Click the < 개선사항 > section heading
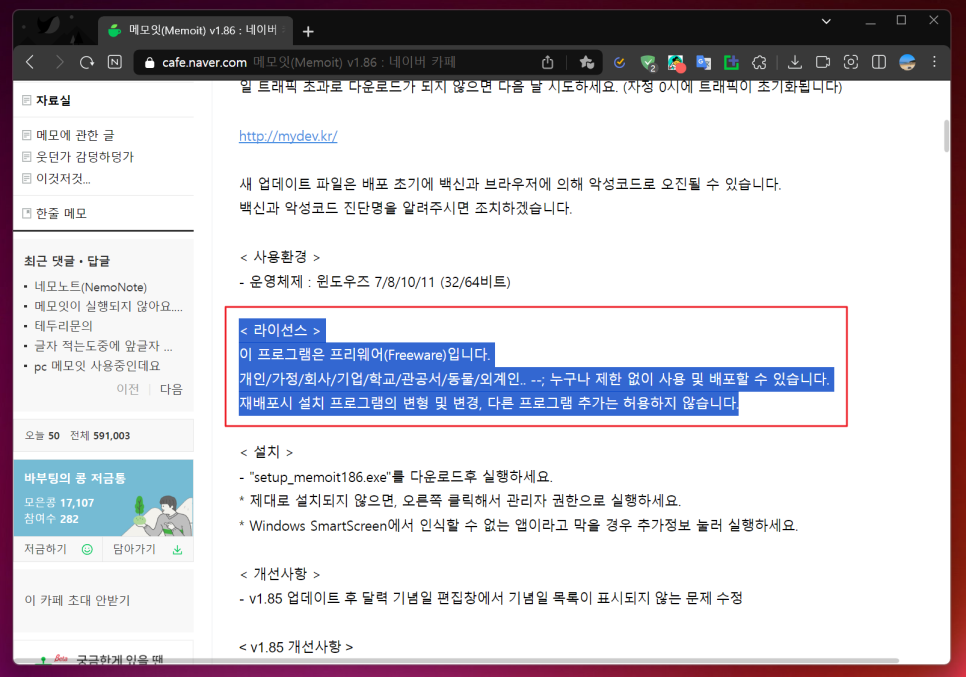The width and height of the screenshot is (966, 677). point(280,574)
